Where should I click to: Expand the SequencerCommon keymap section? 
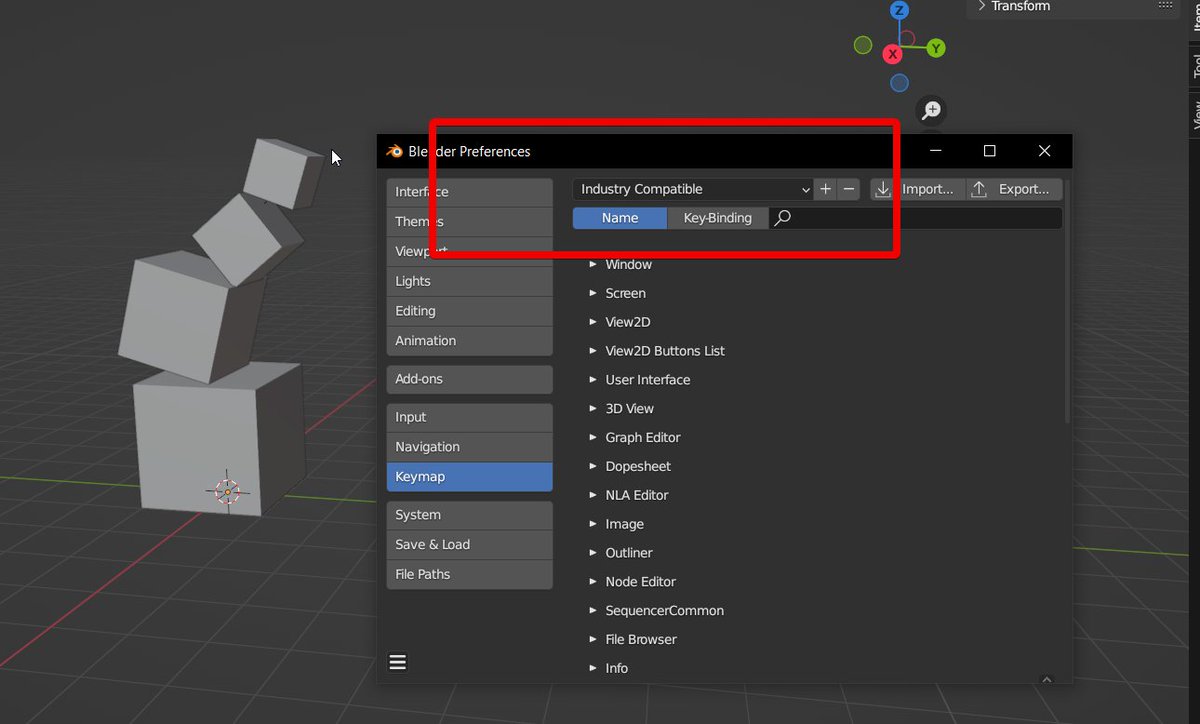(x=593, y=610)
